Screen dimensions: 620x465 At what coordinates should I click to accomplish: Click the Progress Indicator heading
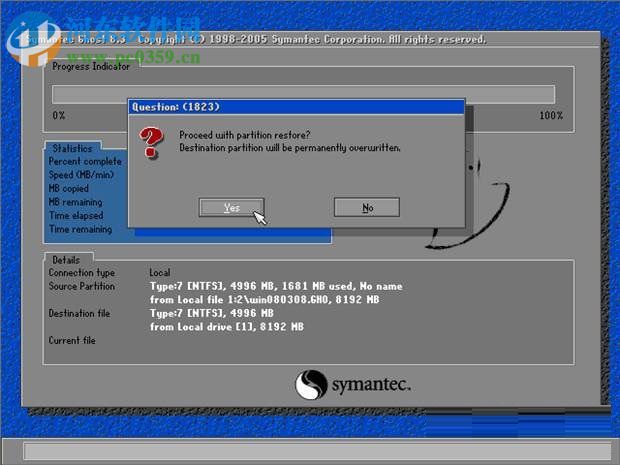[90, 67]
